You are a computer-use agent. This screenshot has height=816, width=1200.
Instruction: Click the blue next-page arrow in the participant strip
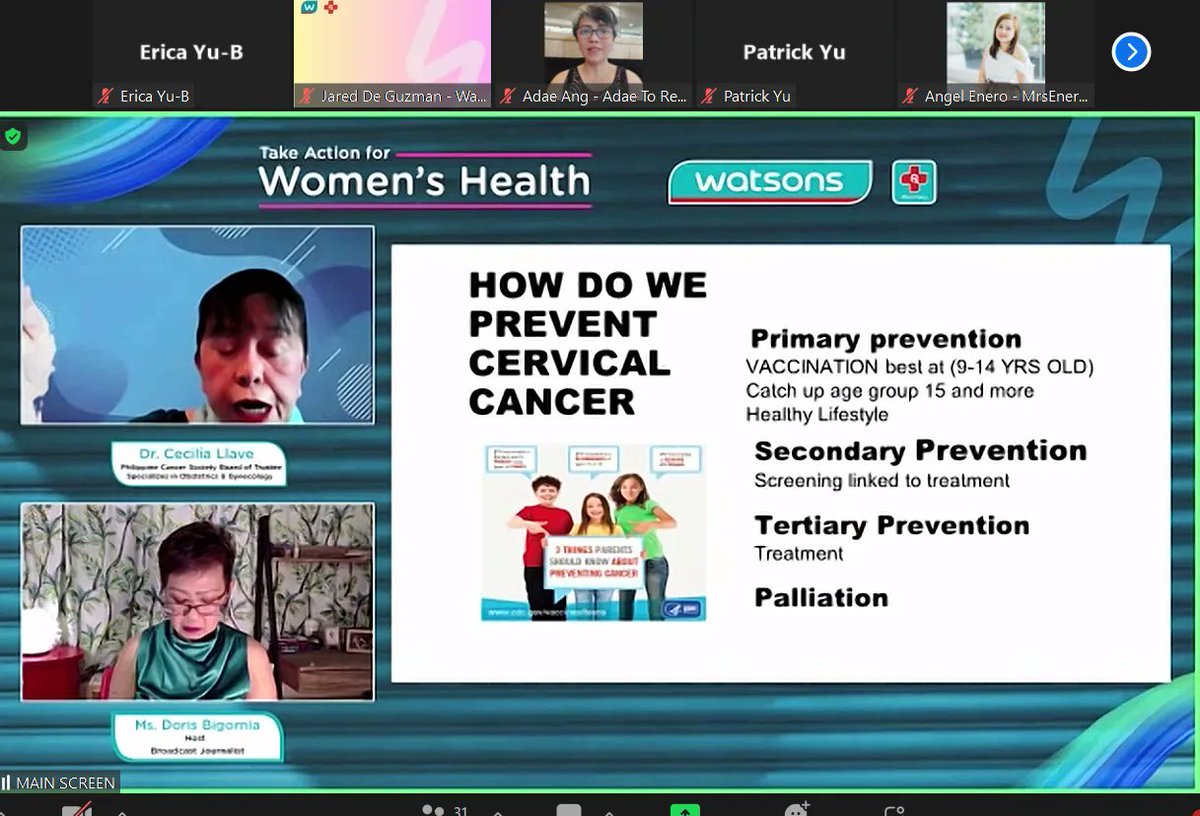[1131, 52]
